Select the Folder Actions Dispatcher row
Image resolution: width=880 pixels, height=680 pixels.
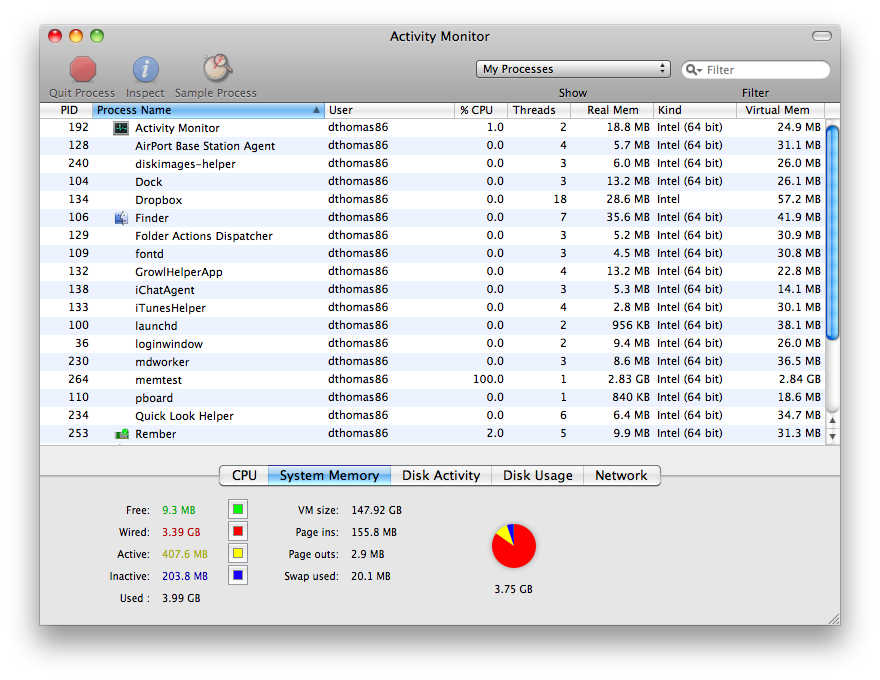tap(433, 235)
